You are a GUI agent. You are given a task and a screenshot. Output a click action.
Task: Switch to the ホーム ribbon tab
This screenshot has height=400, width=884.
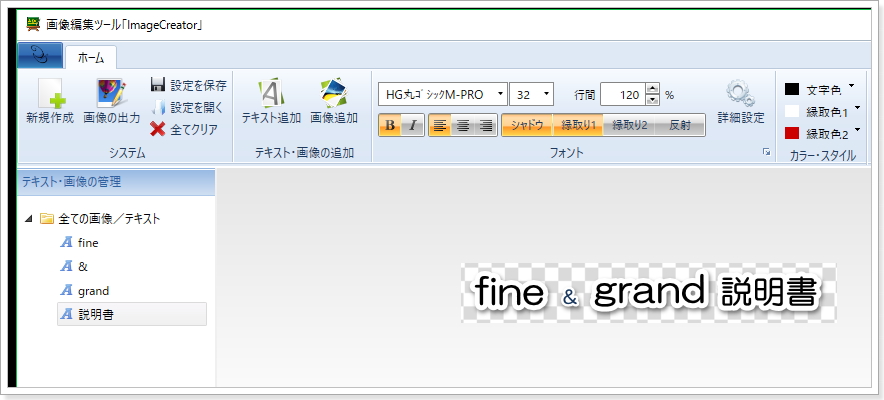tap(91, 57)
